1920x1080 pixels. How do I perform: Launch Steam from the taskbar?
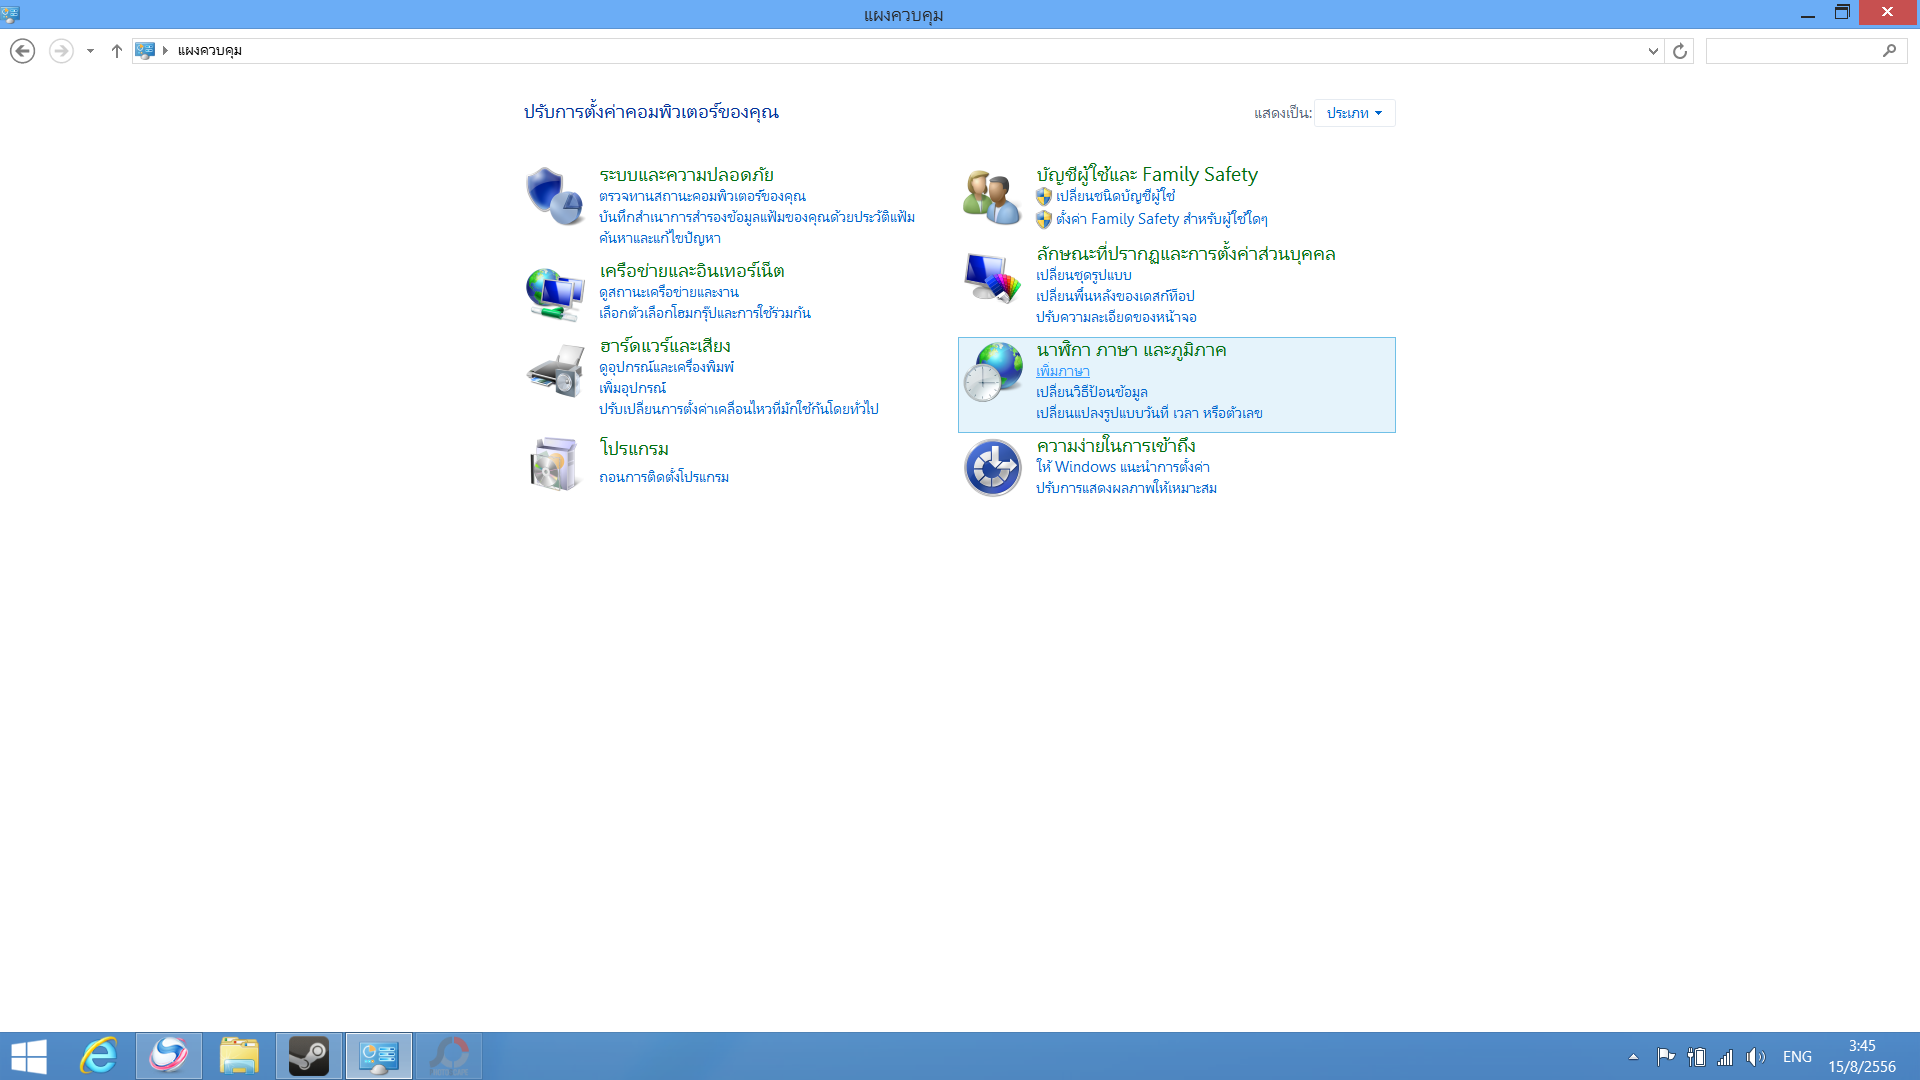tap(309, 1056)
